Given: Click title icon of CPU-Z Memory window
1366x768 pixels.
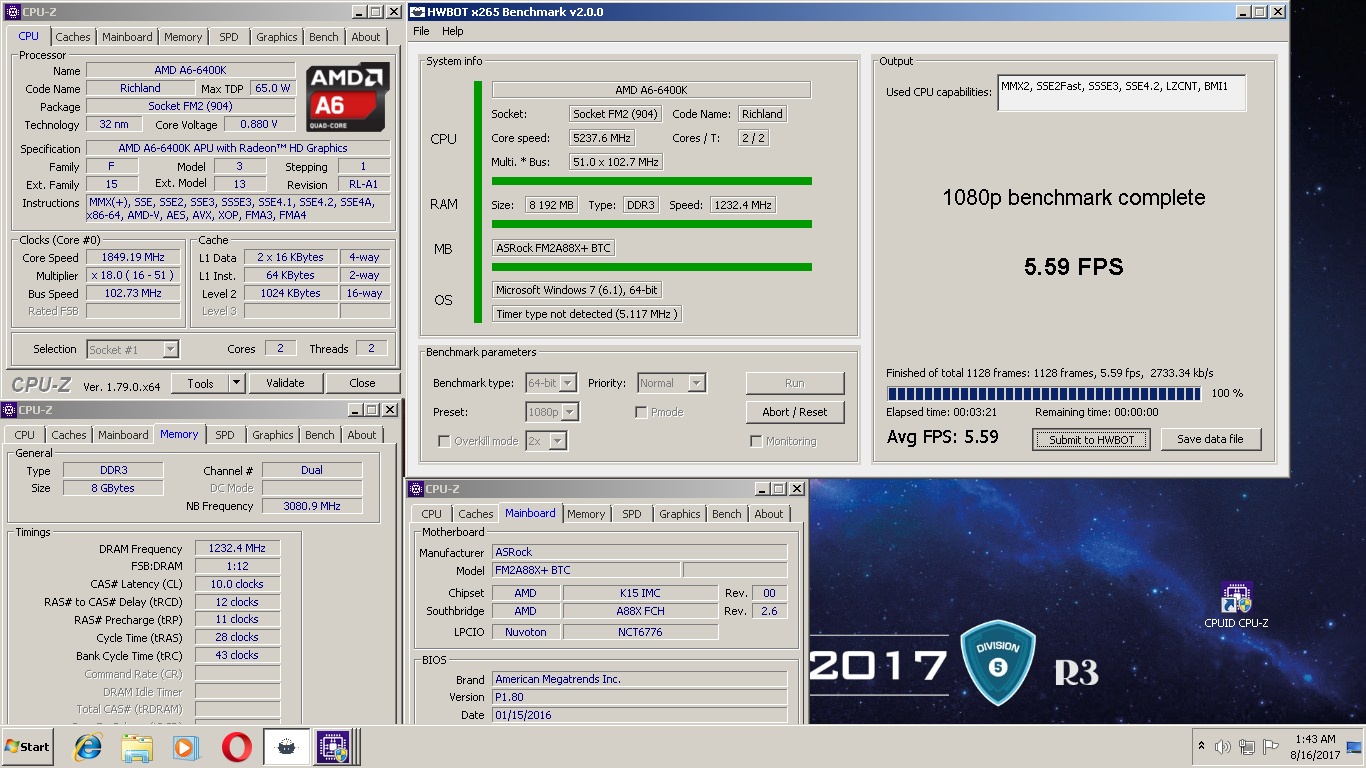Looking at the screenshot, I should [x=9, y=410].
